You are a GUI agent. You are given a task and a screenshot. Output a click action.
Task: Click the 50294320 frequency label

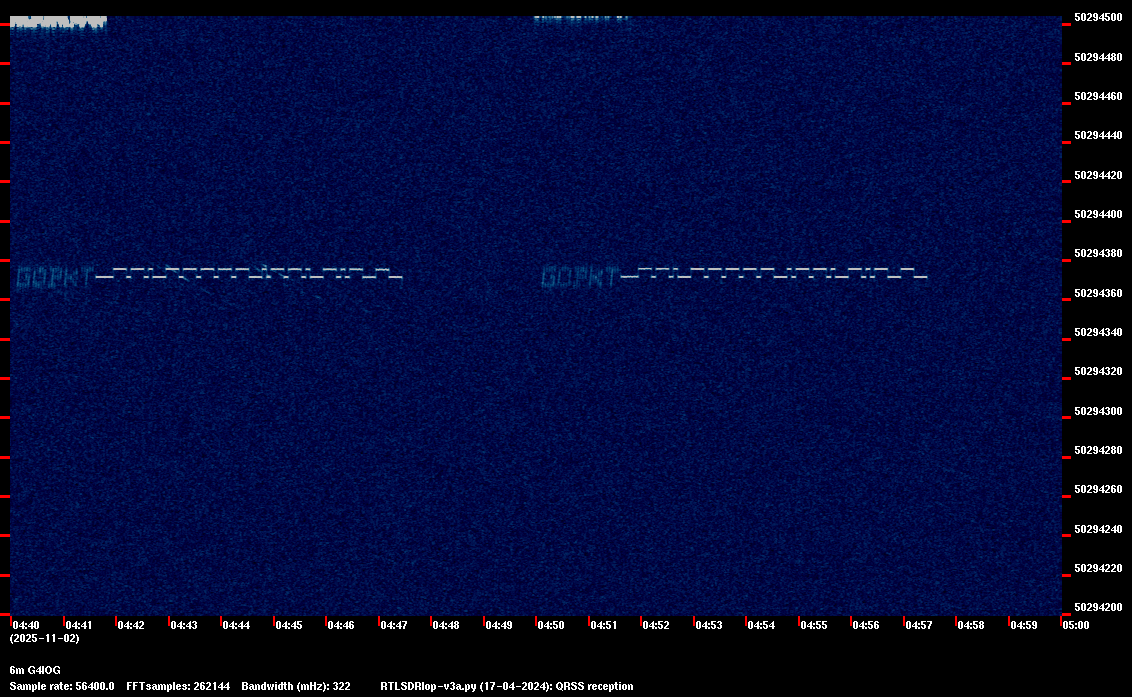(x=1098, y=371)
